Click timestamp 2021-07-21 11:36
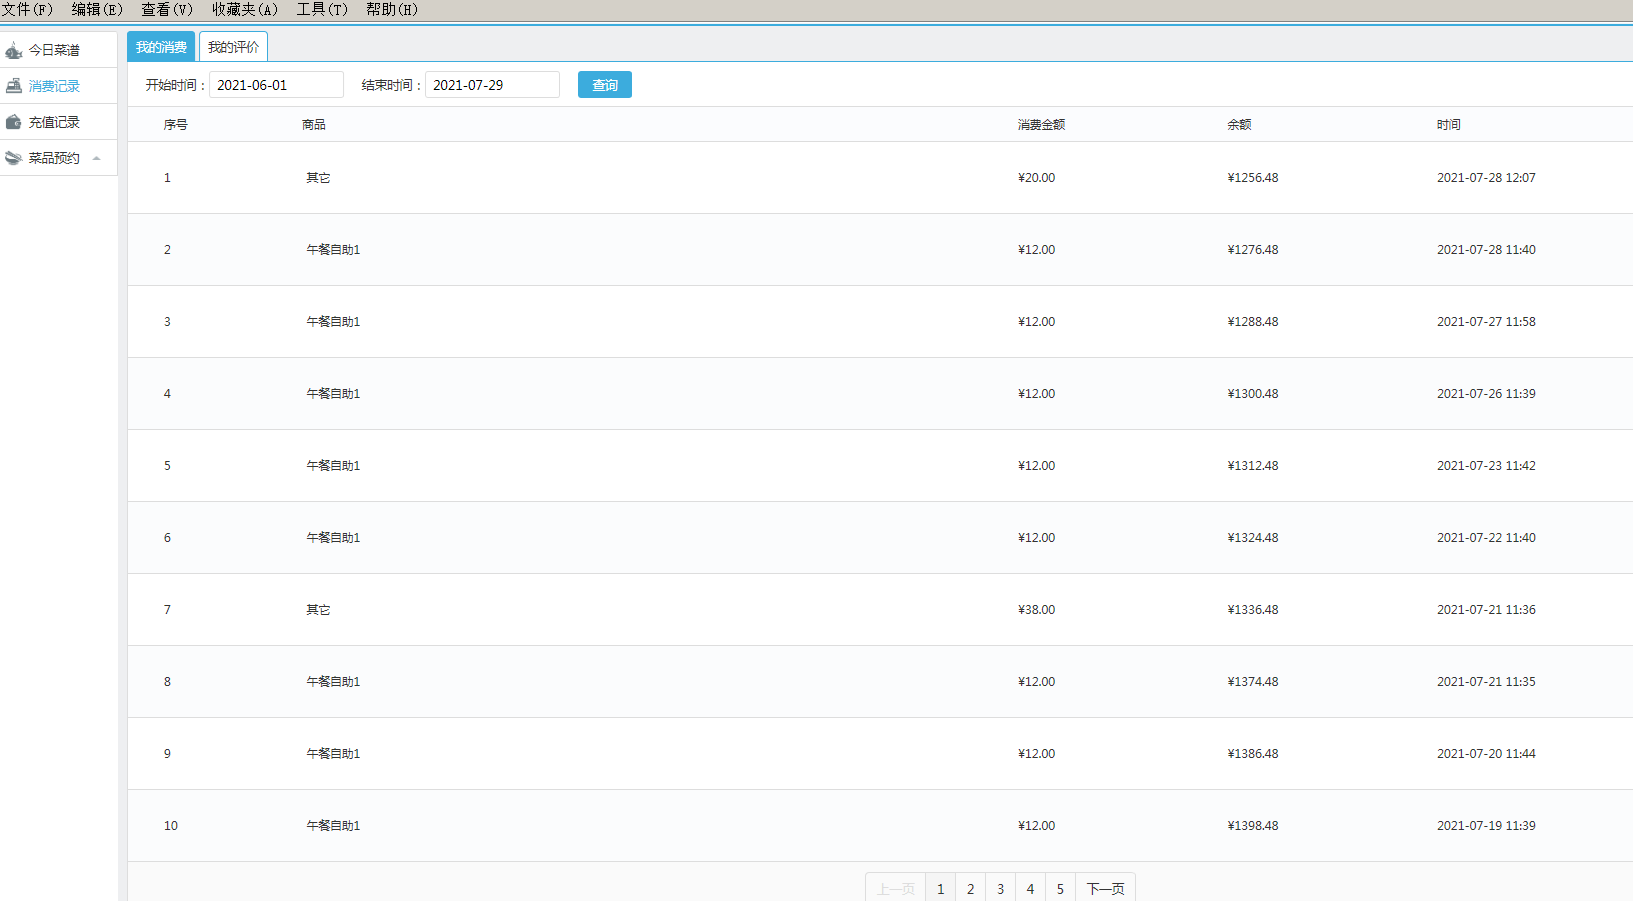Image resolution: width=1633 pixels, height=901 pixels. click(1486, 610)
